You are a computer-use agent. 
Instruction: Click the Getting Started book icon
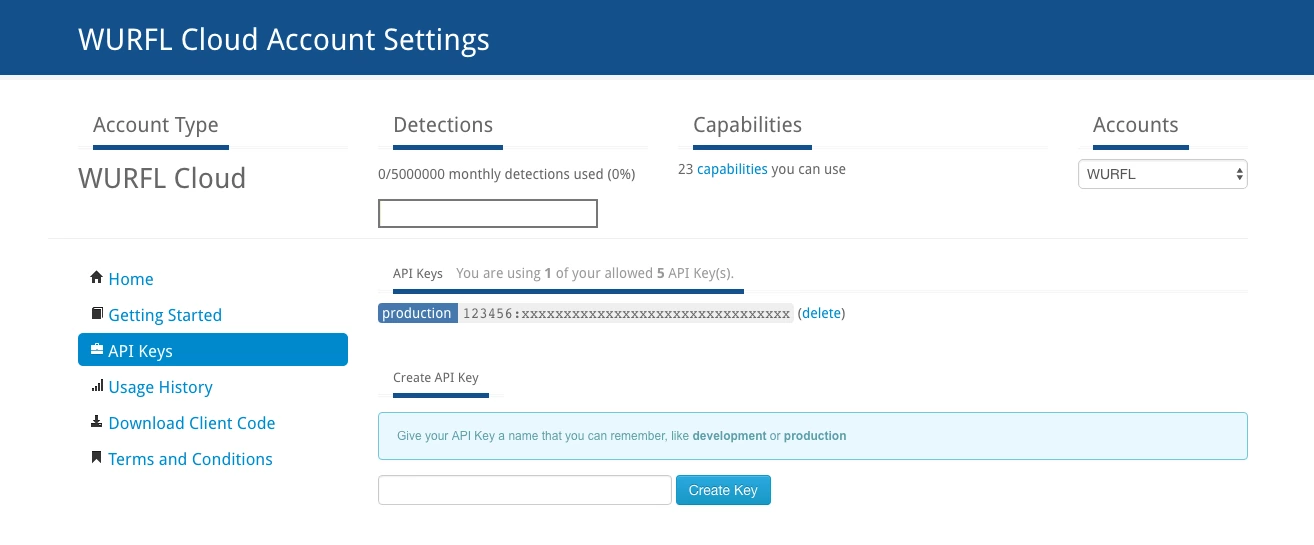tap(97, 313)
